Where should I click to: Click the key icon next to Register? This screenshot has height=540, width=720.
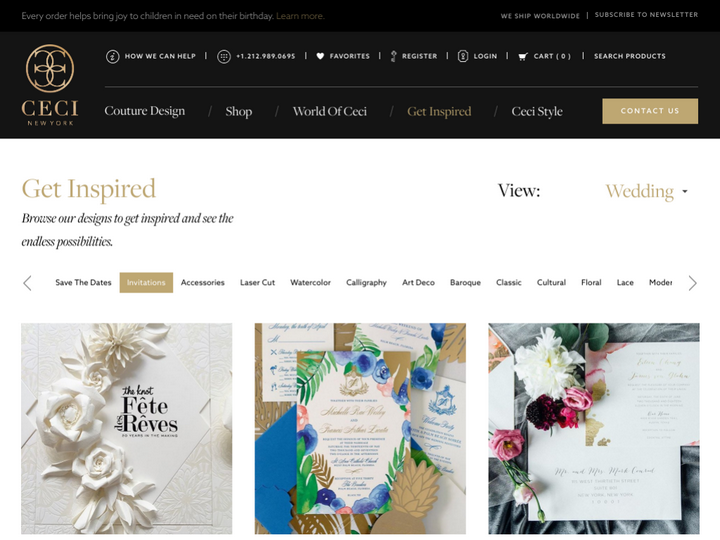pos(394,56)
